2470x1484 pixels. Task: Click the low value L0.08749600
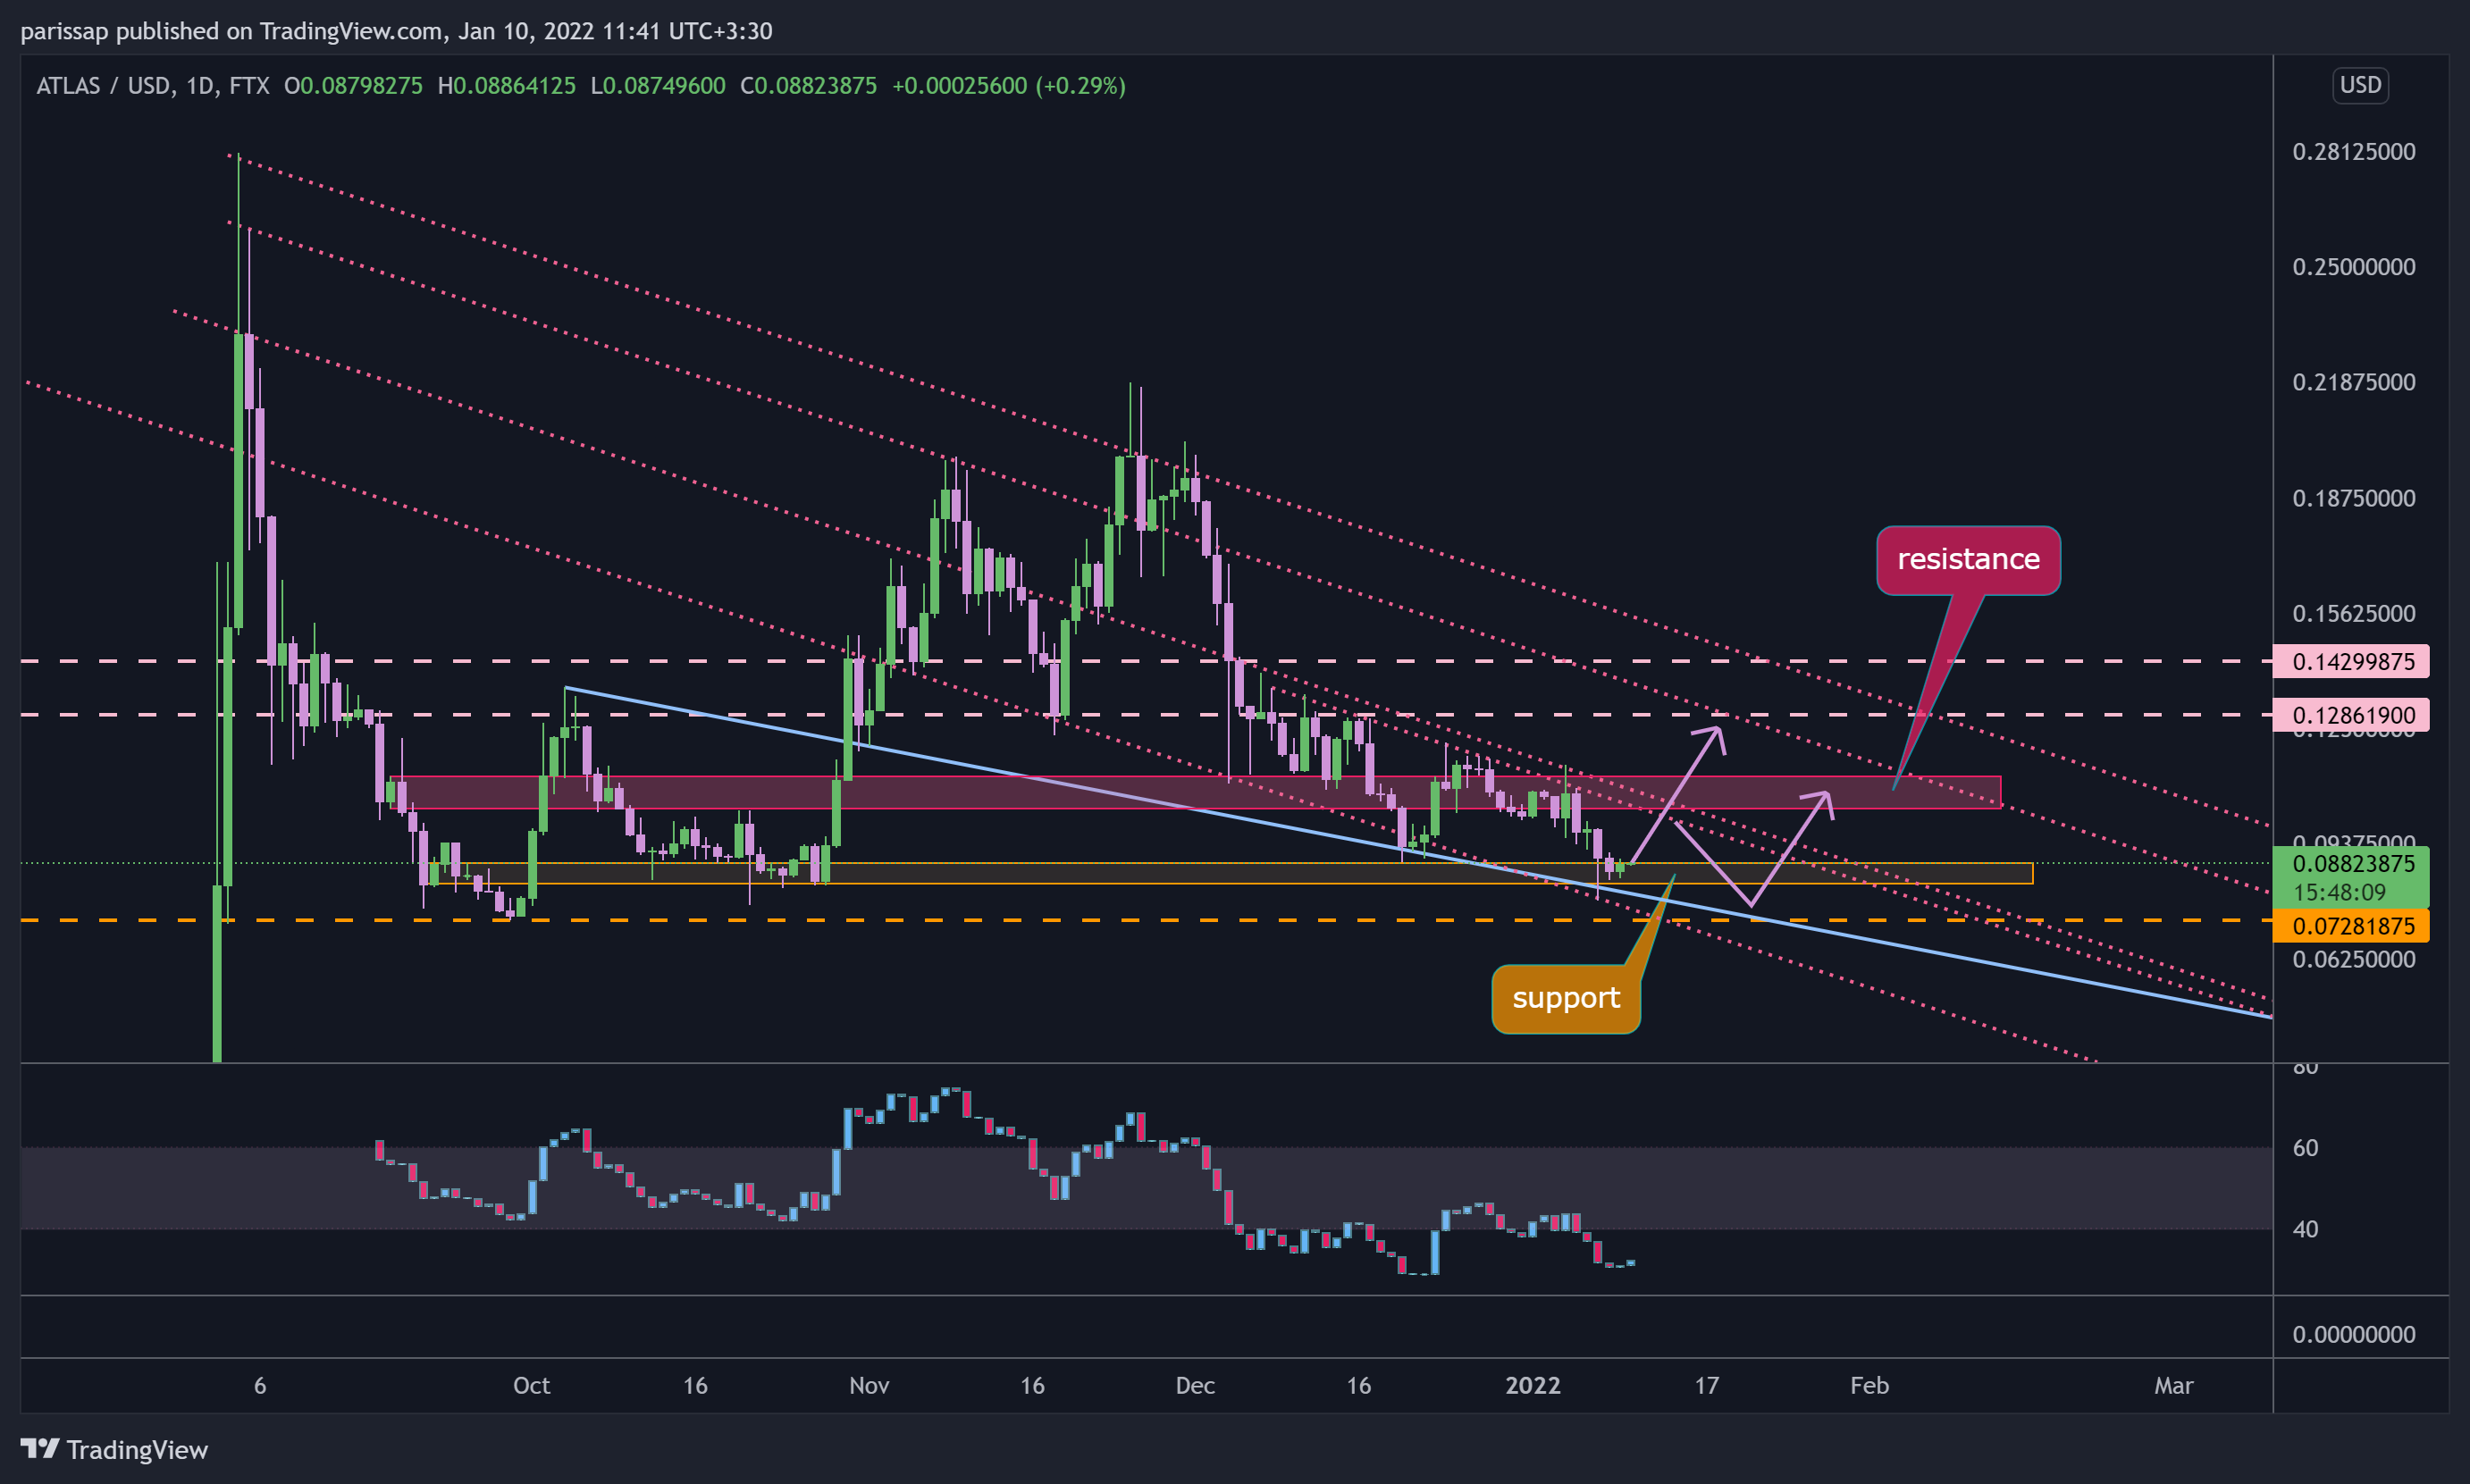[x=658, y=86]
